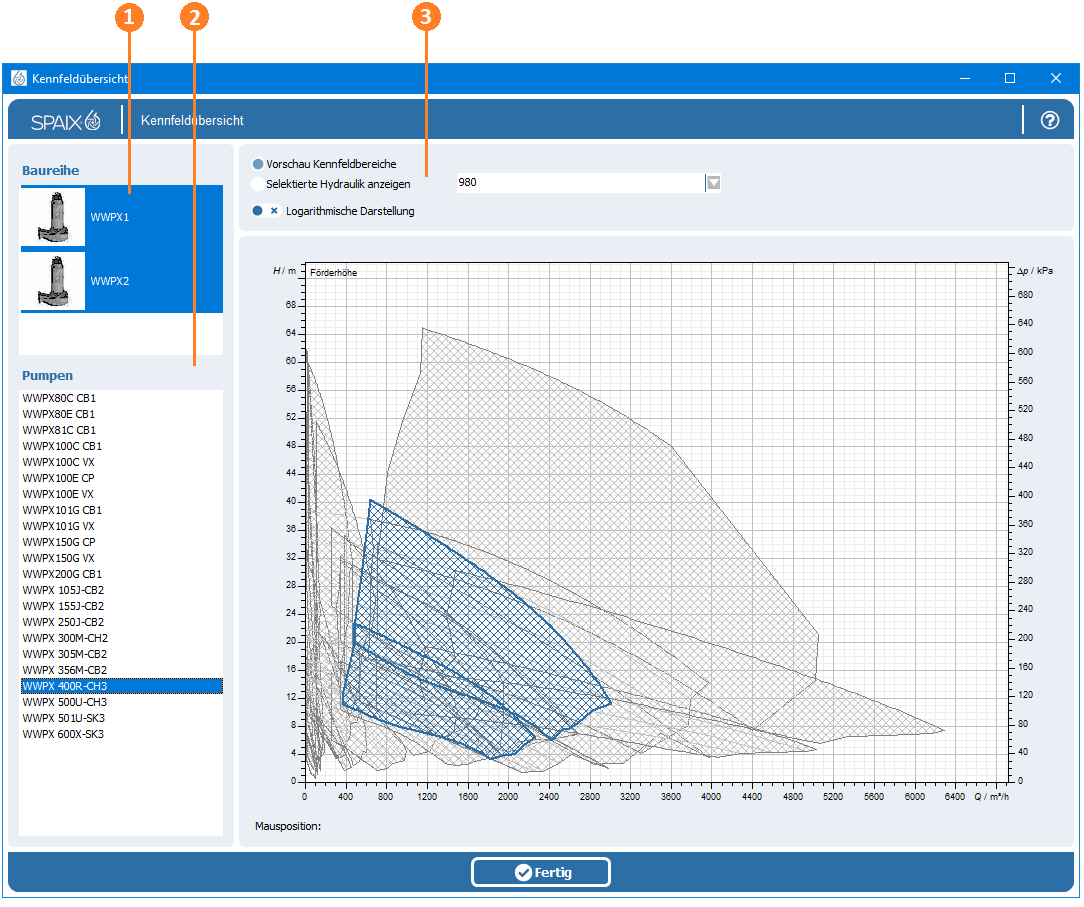Viewport: 1084px width, 907px height.
Task: Click the Fertig button
Action: (x=541, y=872)
